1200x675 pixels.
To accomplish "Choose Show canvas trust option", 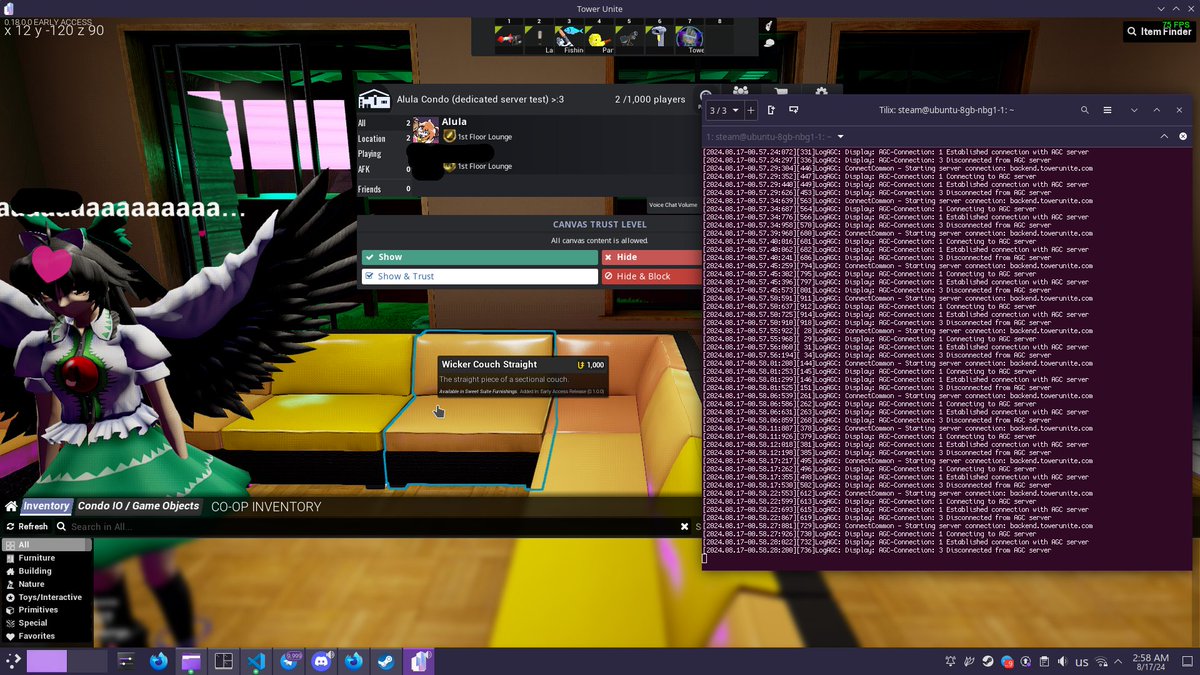I will click(480, 257).
